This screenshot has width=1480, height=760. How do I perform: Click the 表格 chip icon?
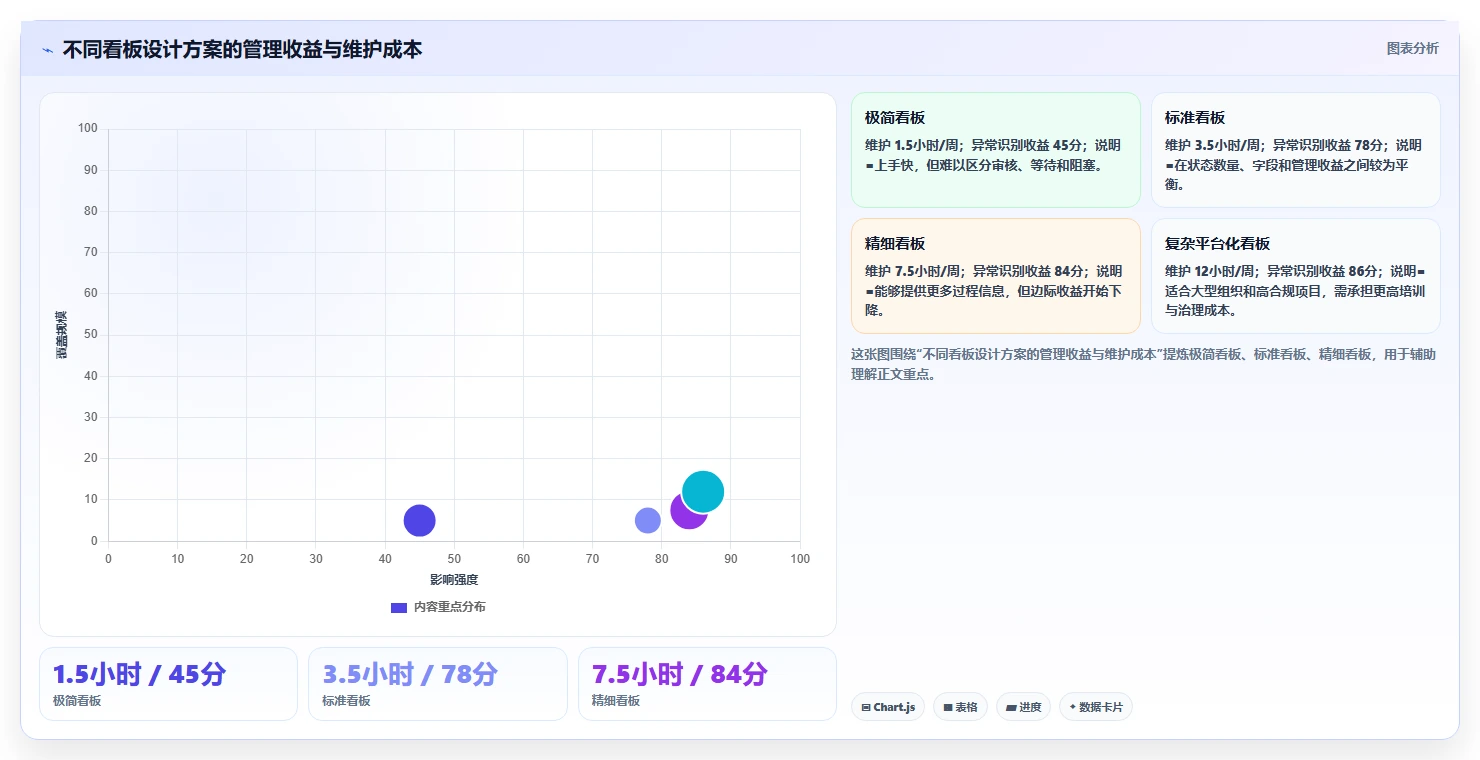(948, 708)
